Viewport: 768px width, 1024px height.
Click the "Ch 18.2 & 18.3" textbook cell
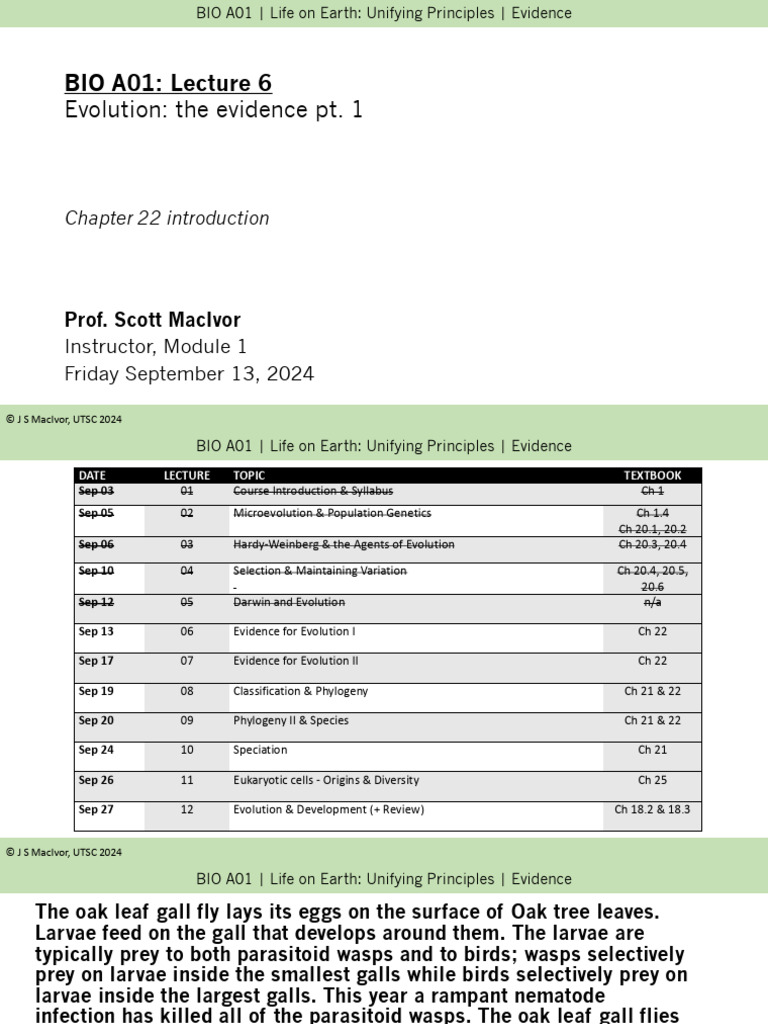(x=652, y=810)
